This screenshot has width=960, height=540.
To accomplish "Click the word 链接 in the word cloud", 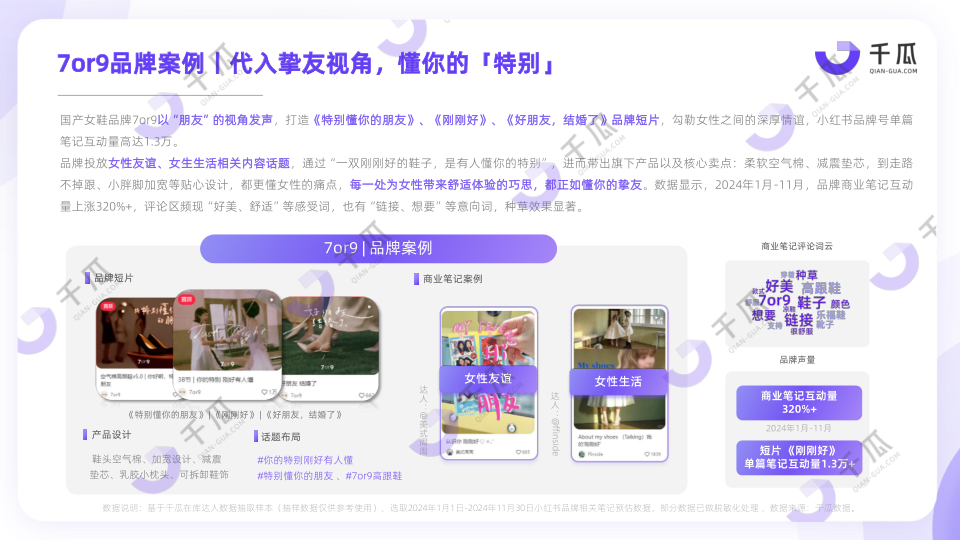I will click(x=798, y=320).
